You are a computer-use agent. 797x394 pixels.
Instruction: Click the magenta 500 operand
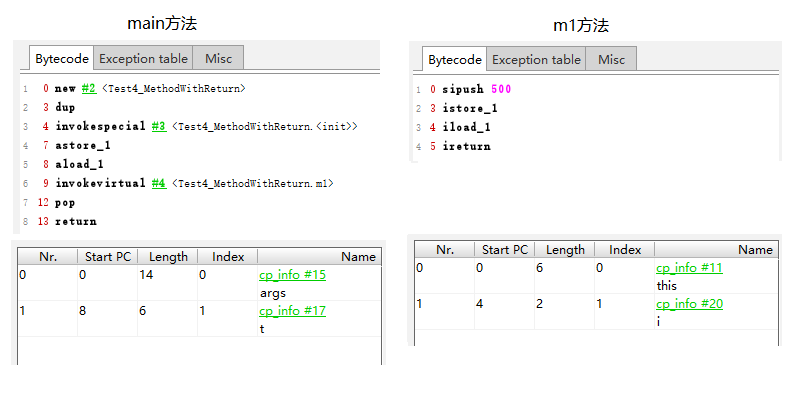(502, 89)
